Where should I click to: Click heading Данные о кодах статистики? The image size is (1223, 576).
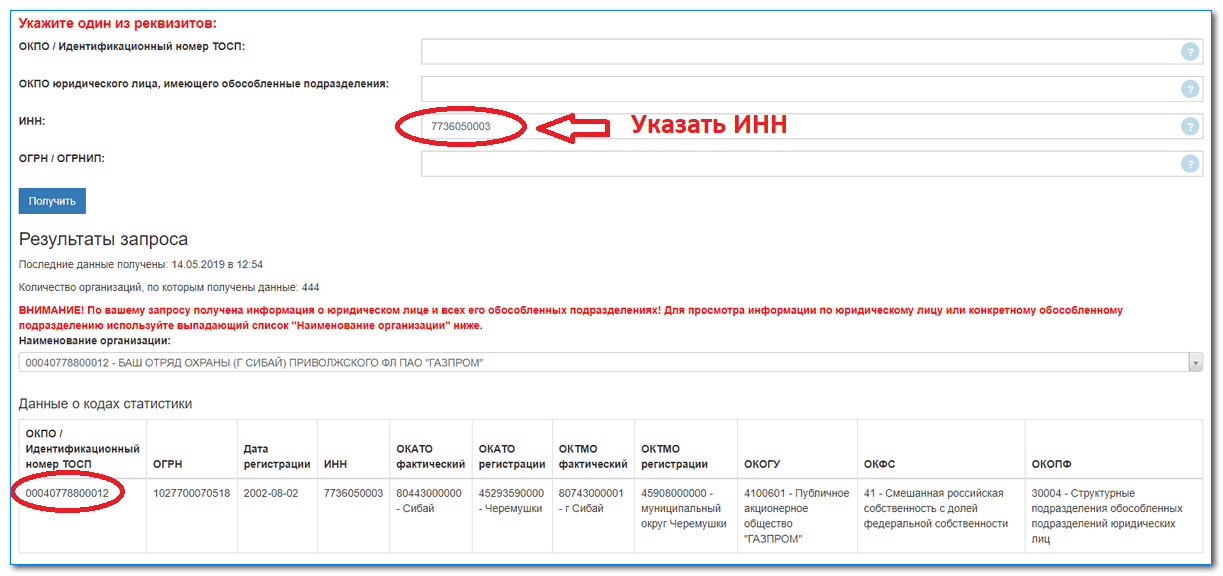click(105, 403)
